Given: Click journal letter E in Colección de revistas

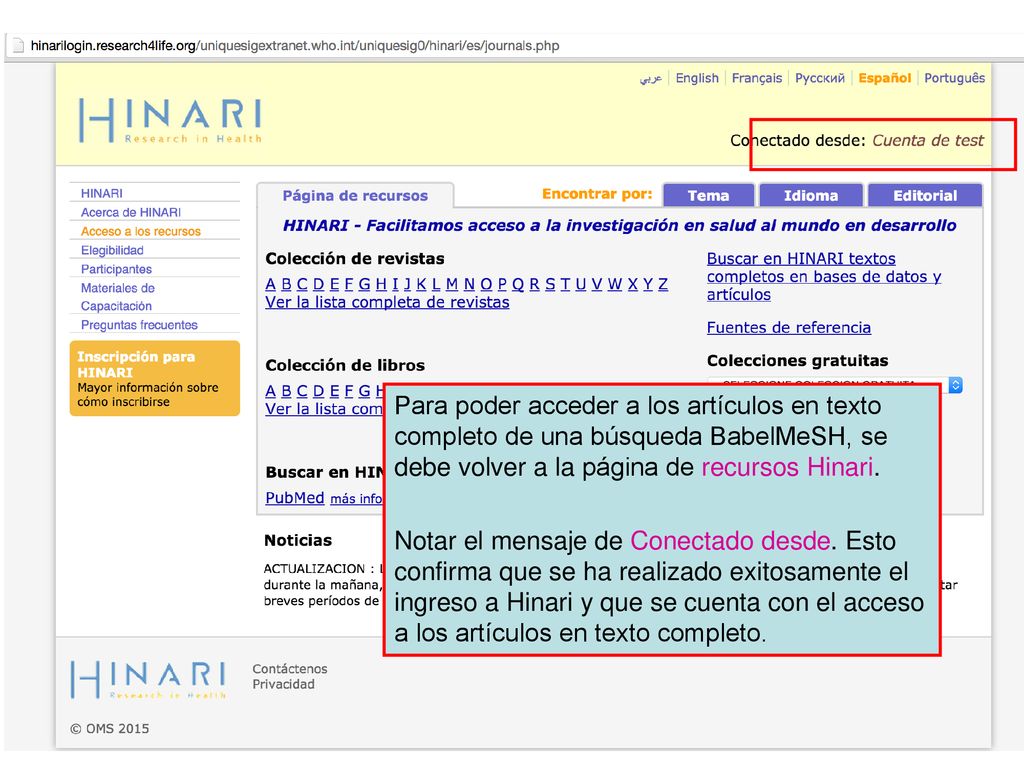Looking at the screenshot, I should point(334,284).
